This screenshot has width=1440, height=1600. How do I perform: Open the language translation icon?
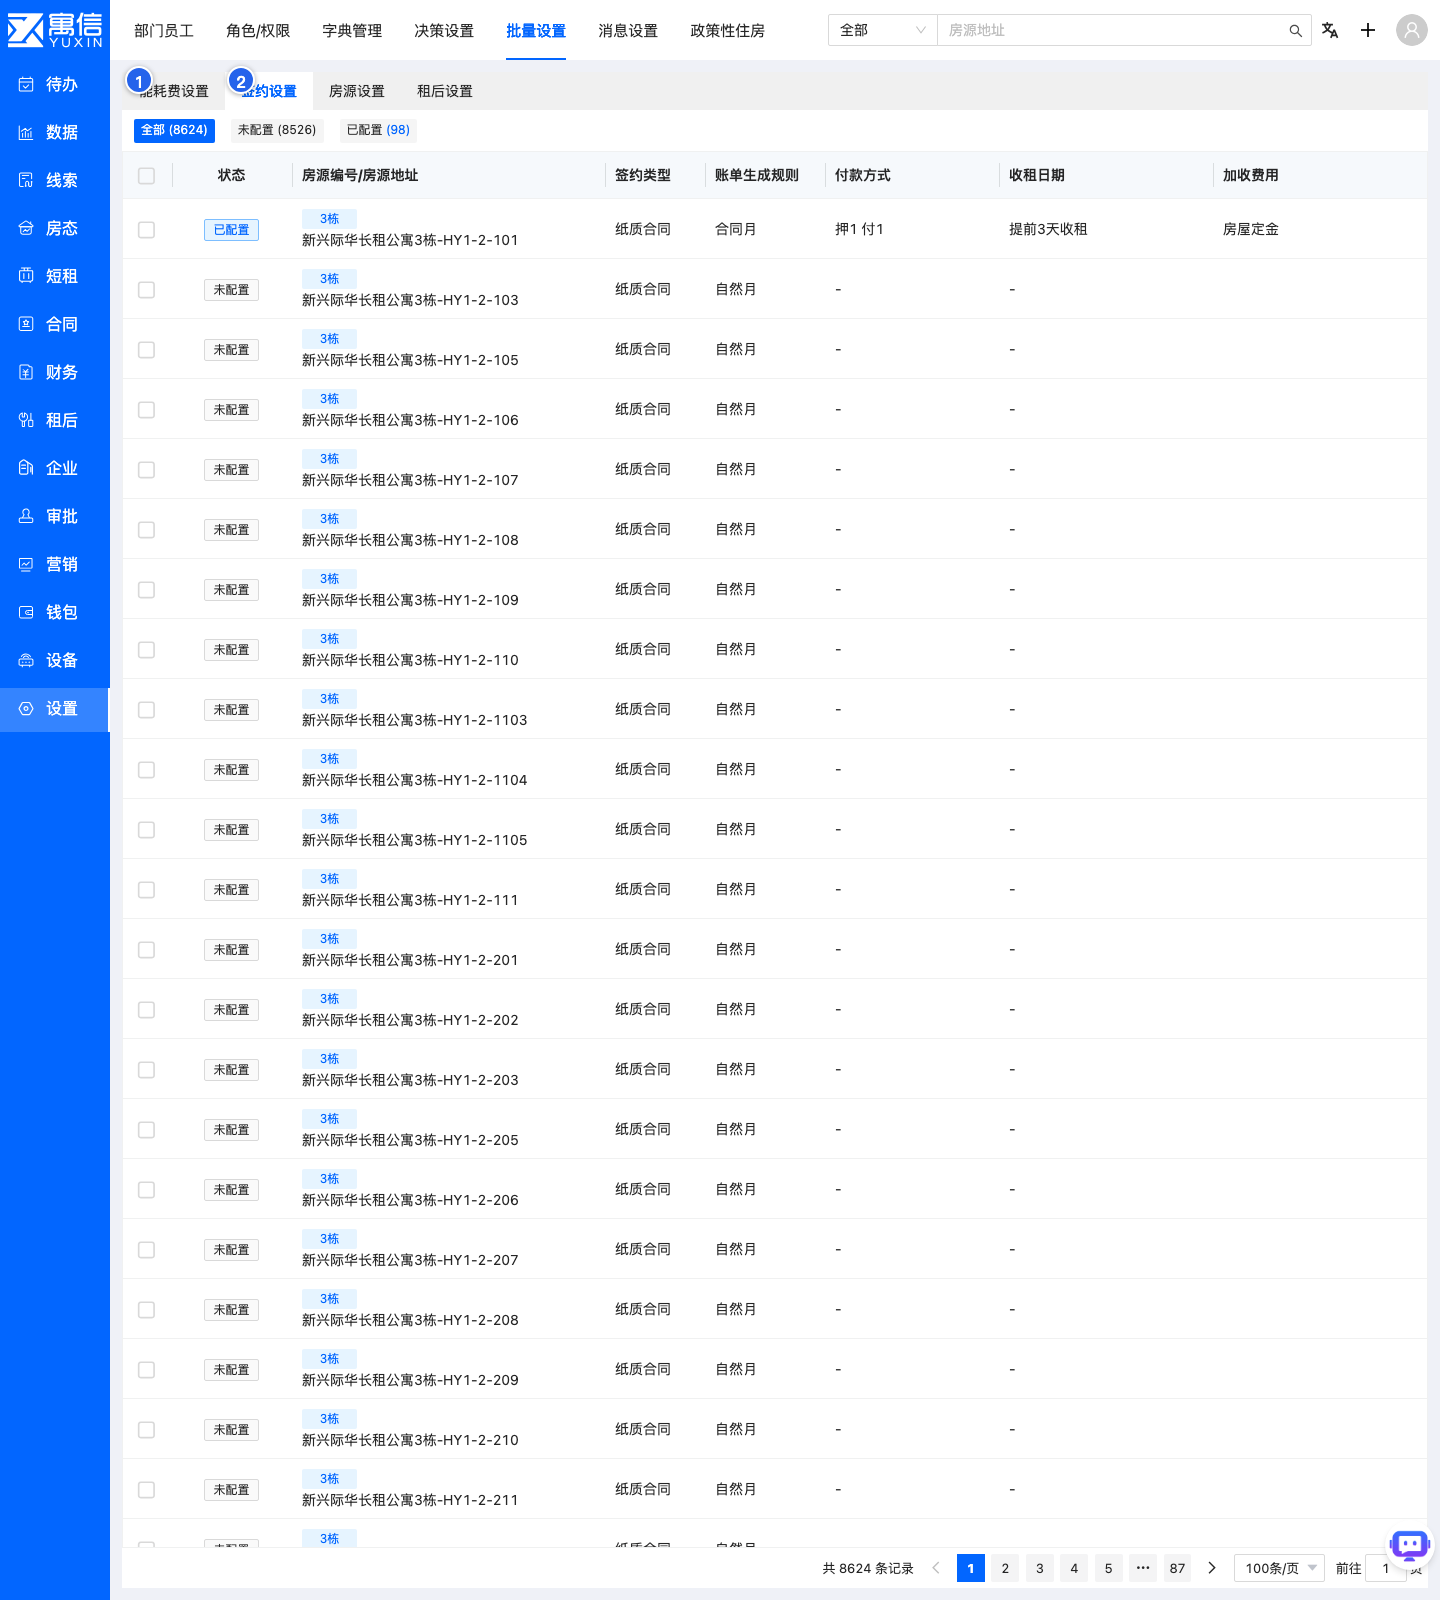(x=1330, y=30)
